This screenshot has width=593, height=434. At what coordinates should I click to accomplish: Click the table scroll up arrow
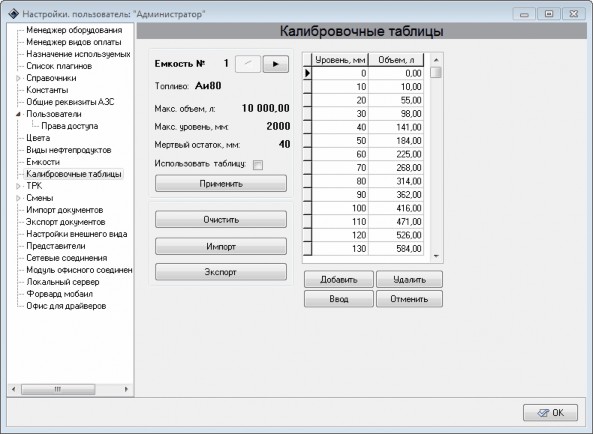coord(436,60)
